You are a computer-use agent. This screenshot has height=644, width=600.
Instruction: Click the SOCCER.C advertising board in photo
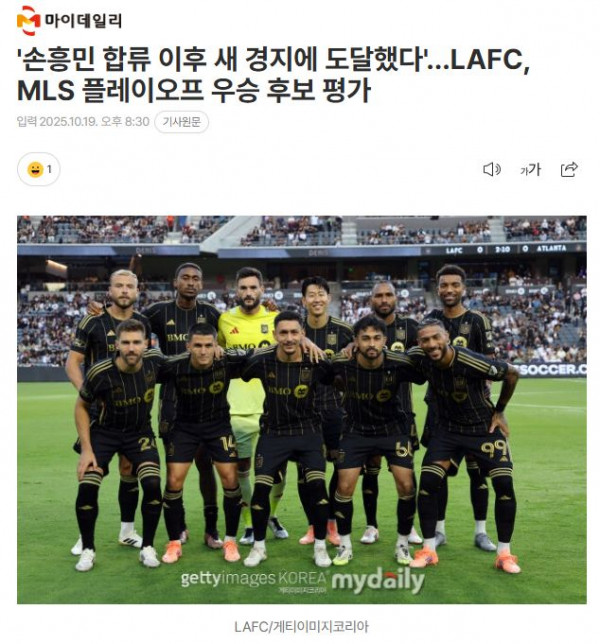click(x=550, y=370)
